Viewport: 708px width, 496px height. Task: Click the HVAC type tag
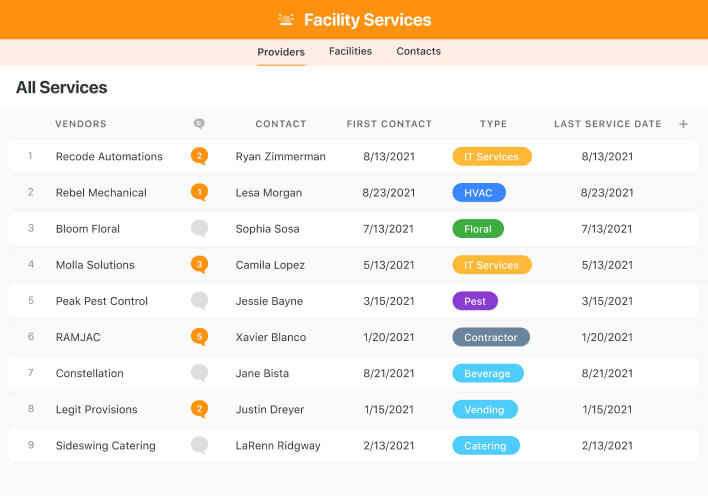click(x=479, y=193)
